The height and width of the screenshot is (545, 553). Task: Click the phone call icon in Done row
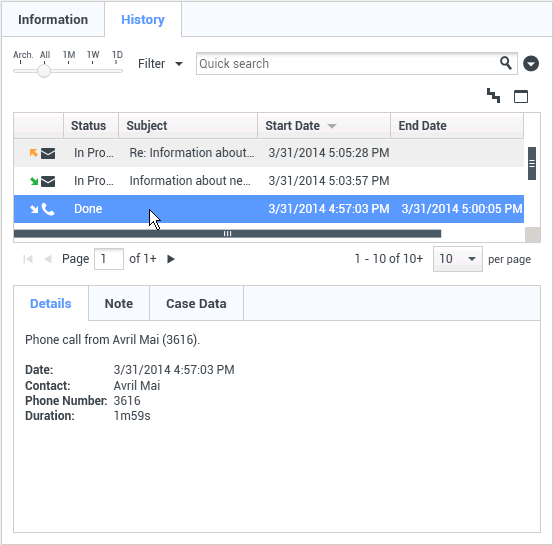(x=48, y=209)
